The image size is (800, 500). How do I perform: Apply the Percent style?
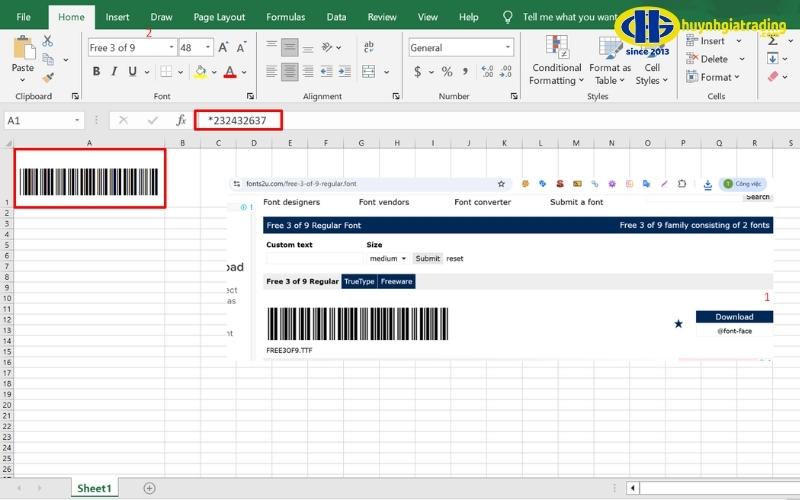tap(447, 71)
